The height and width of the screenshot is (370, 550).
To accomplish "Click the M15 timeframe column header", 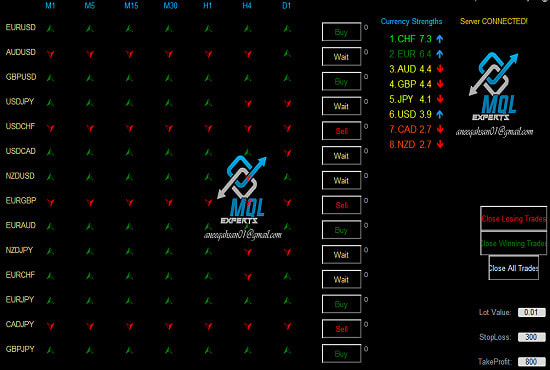I will click(131, 5).
